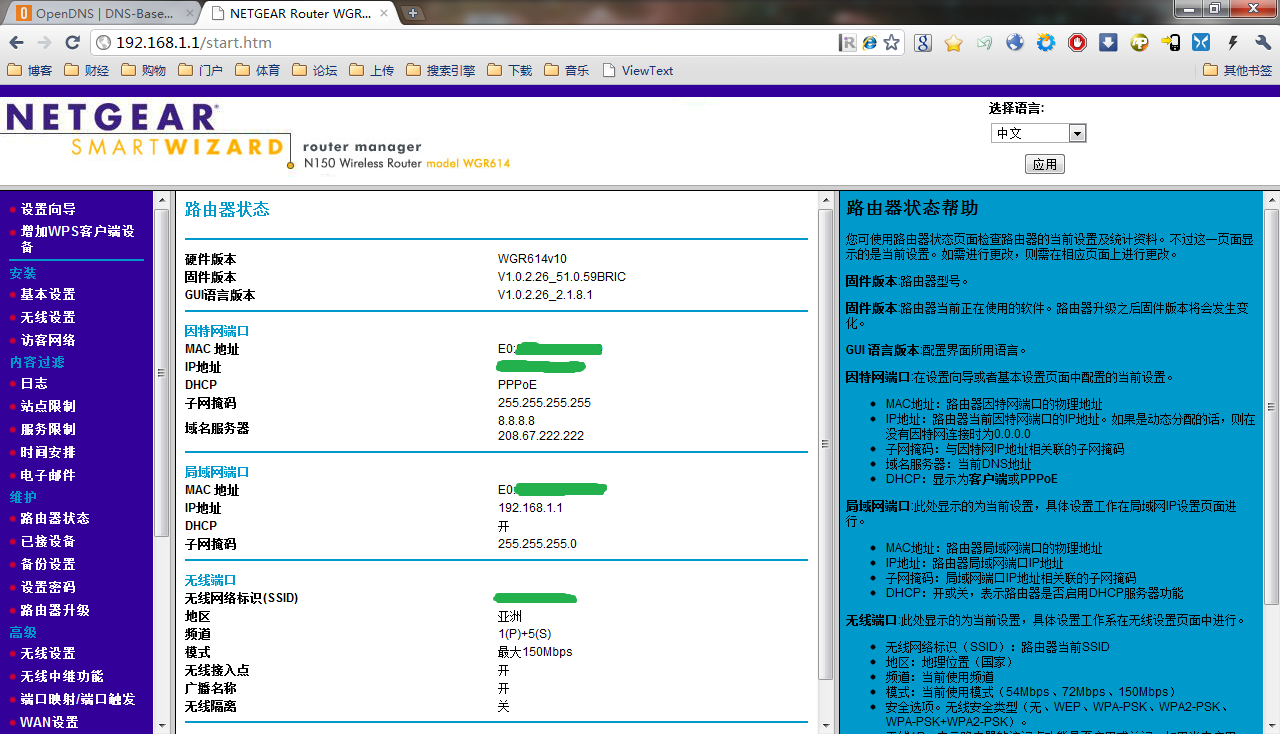Open 电子邮件 in the sidebar

pyautogui.click(x=48, y=475)
